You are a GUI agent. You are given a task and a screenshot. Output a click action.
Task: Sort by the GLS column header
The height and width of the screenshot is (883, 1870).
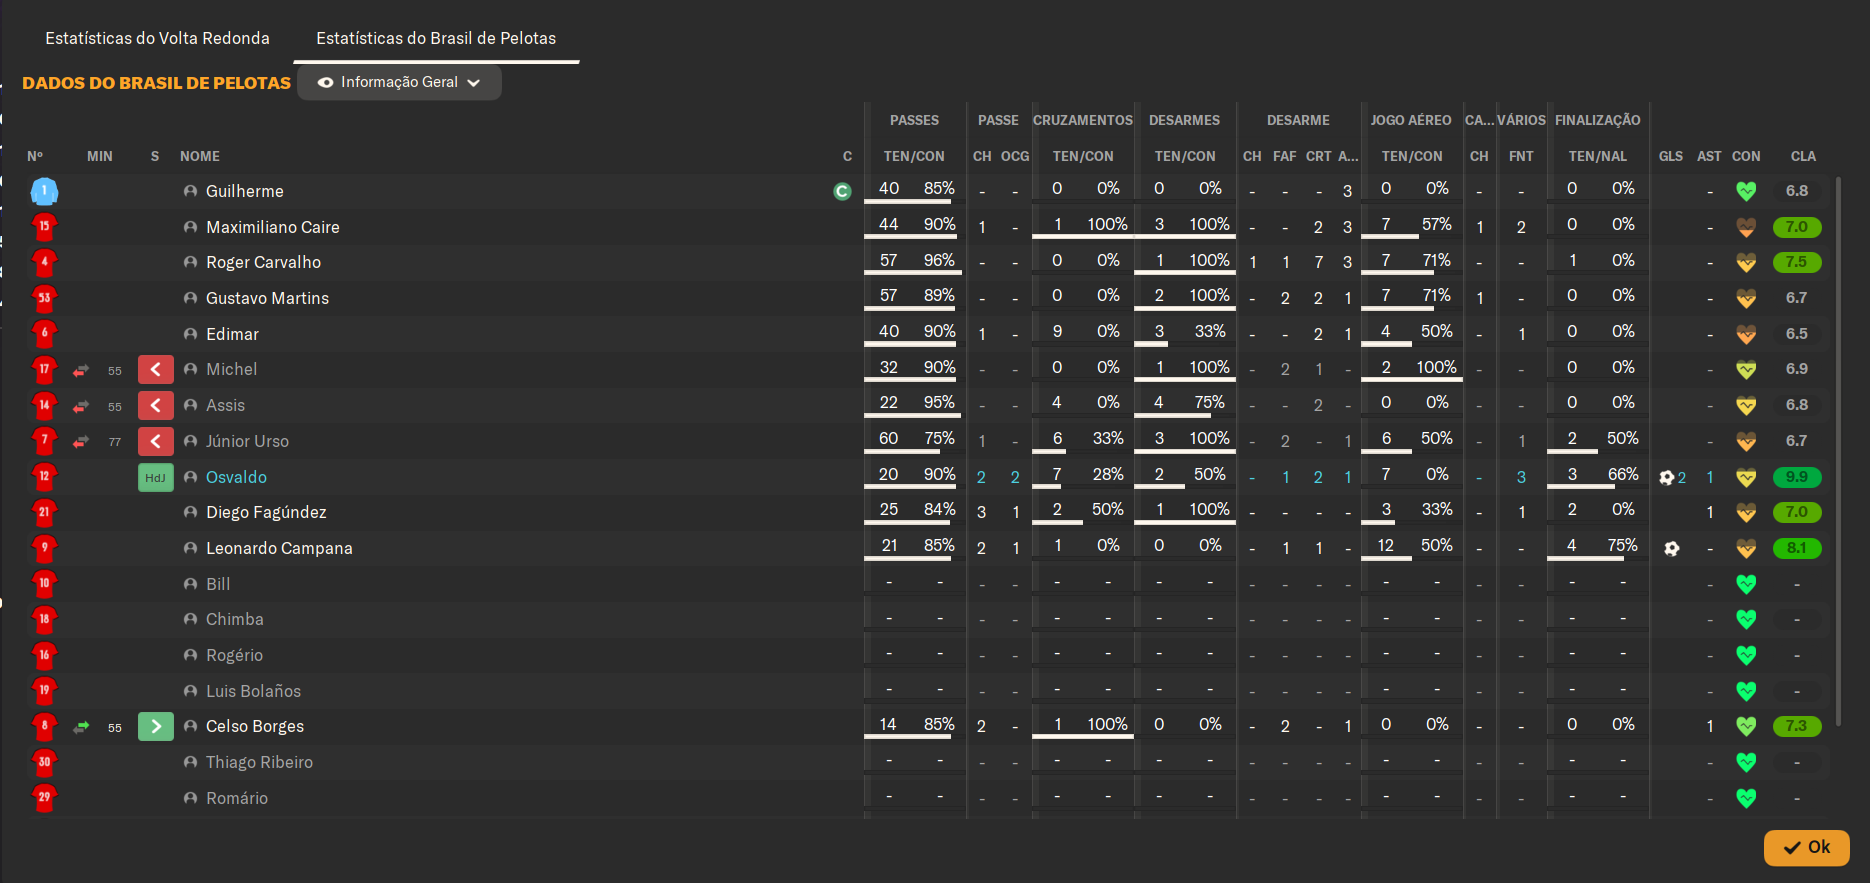point(1670,156)
